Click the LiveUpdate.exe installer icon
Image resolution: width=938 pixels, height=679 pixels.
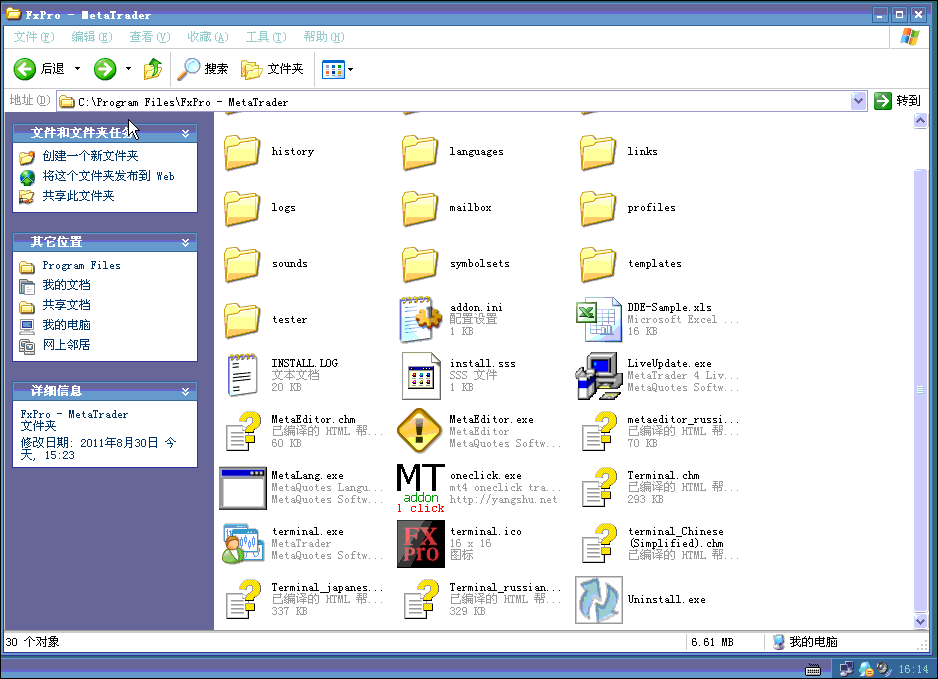coord(599,375)
